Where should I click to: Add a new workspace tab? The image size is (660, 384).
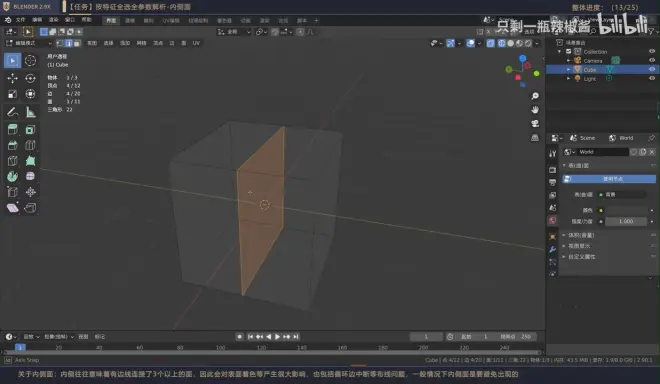(x=317, y=21)
